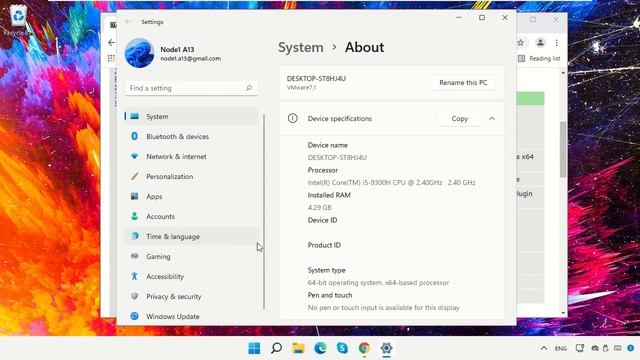
Task: Click the System monitor icon in the sidebar
Action: tap(134, 116)
